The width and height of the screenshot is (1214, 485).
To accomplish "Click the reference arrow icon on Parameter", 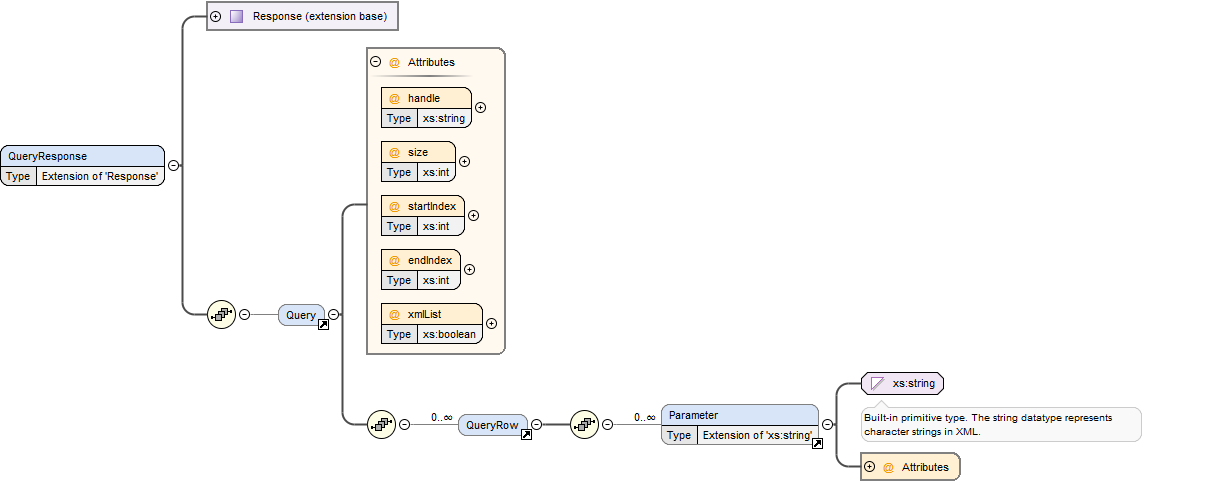I will point(817,444).
